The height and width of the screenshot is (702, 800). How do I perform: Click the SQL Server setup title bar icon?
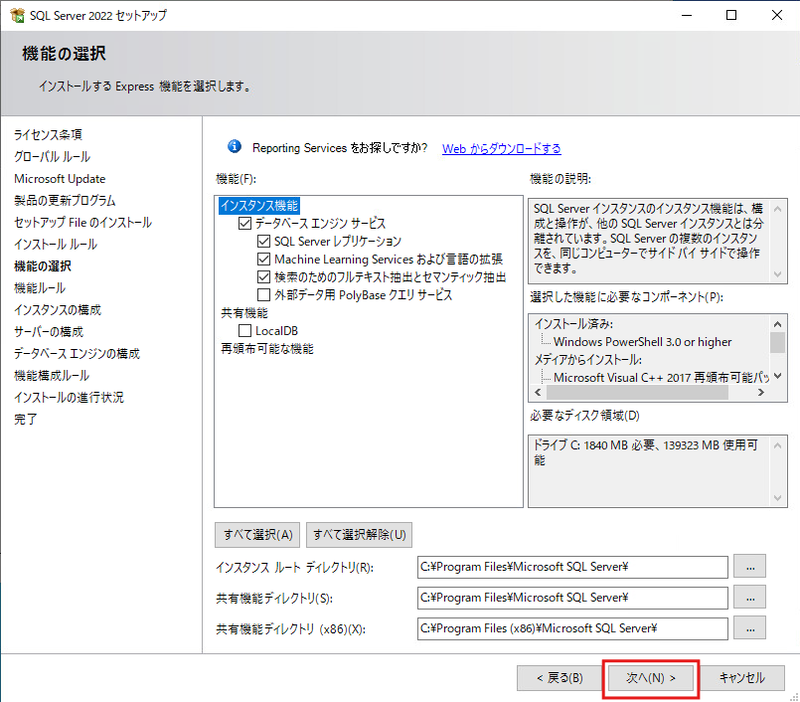(17, 15)
